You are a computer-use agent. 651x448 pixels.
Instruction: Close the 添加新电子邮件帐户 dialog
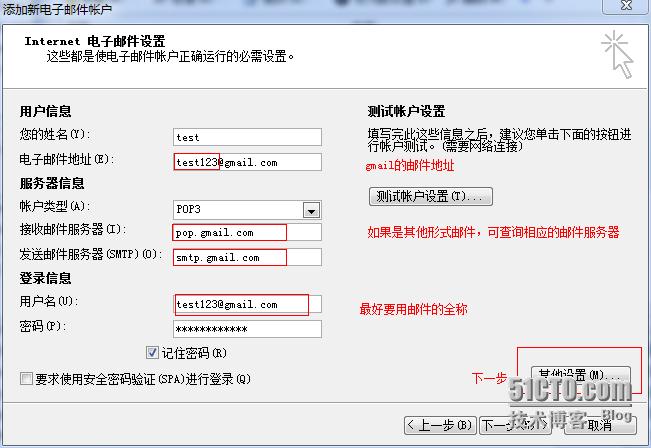point(626,6)
